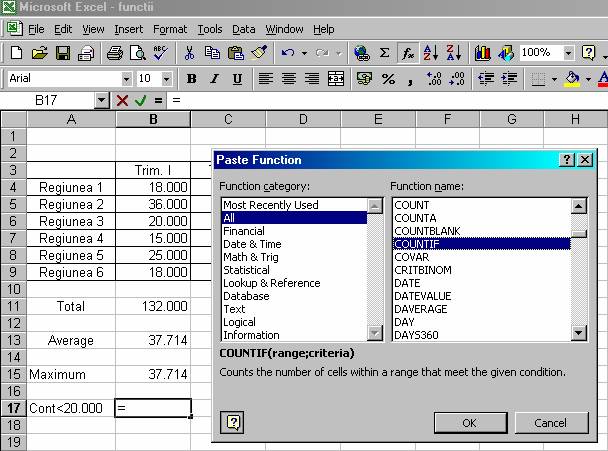Image resolution: width=608 pixels, height=451 pixels.
Task: Click the Save icon in toolbar
Action: [63, 53]
